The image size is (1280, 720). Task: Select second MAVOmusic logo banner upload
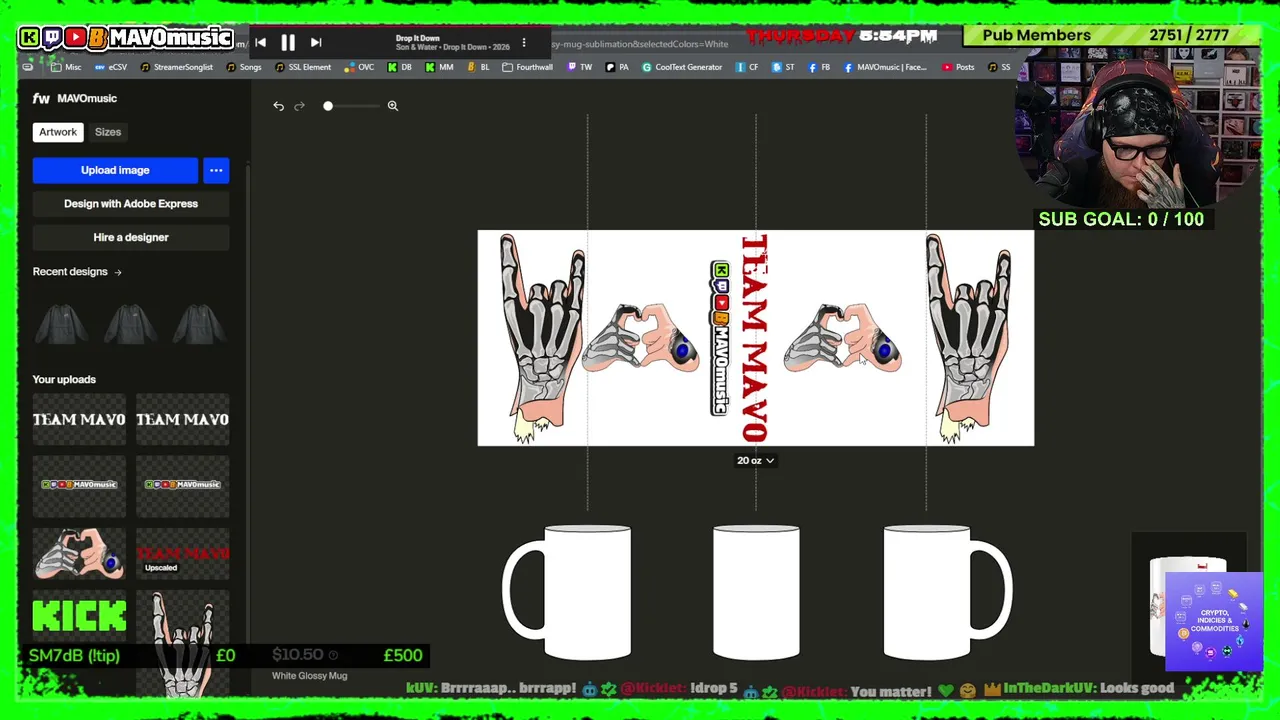coord(183,485)
